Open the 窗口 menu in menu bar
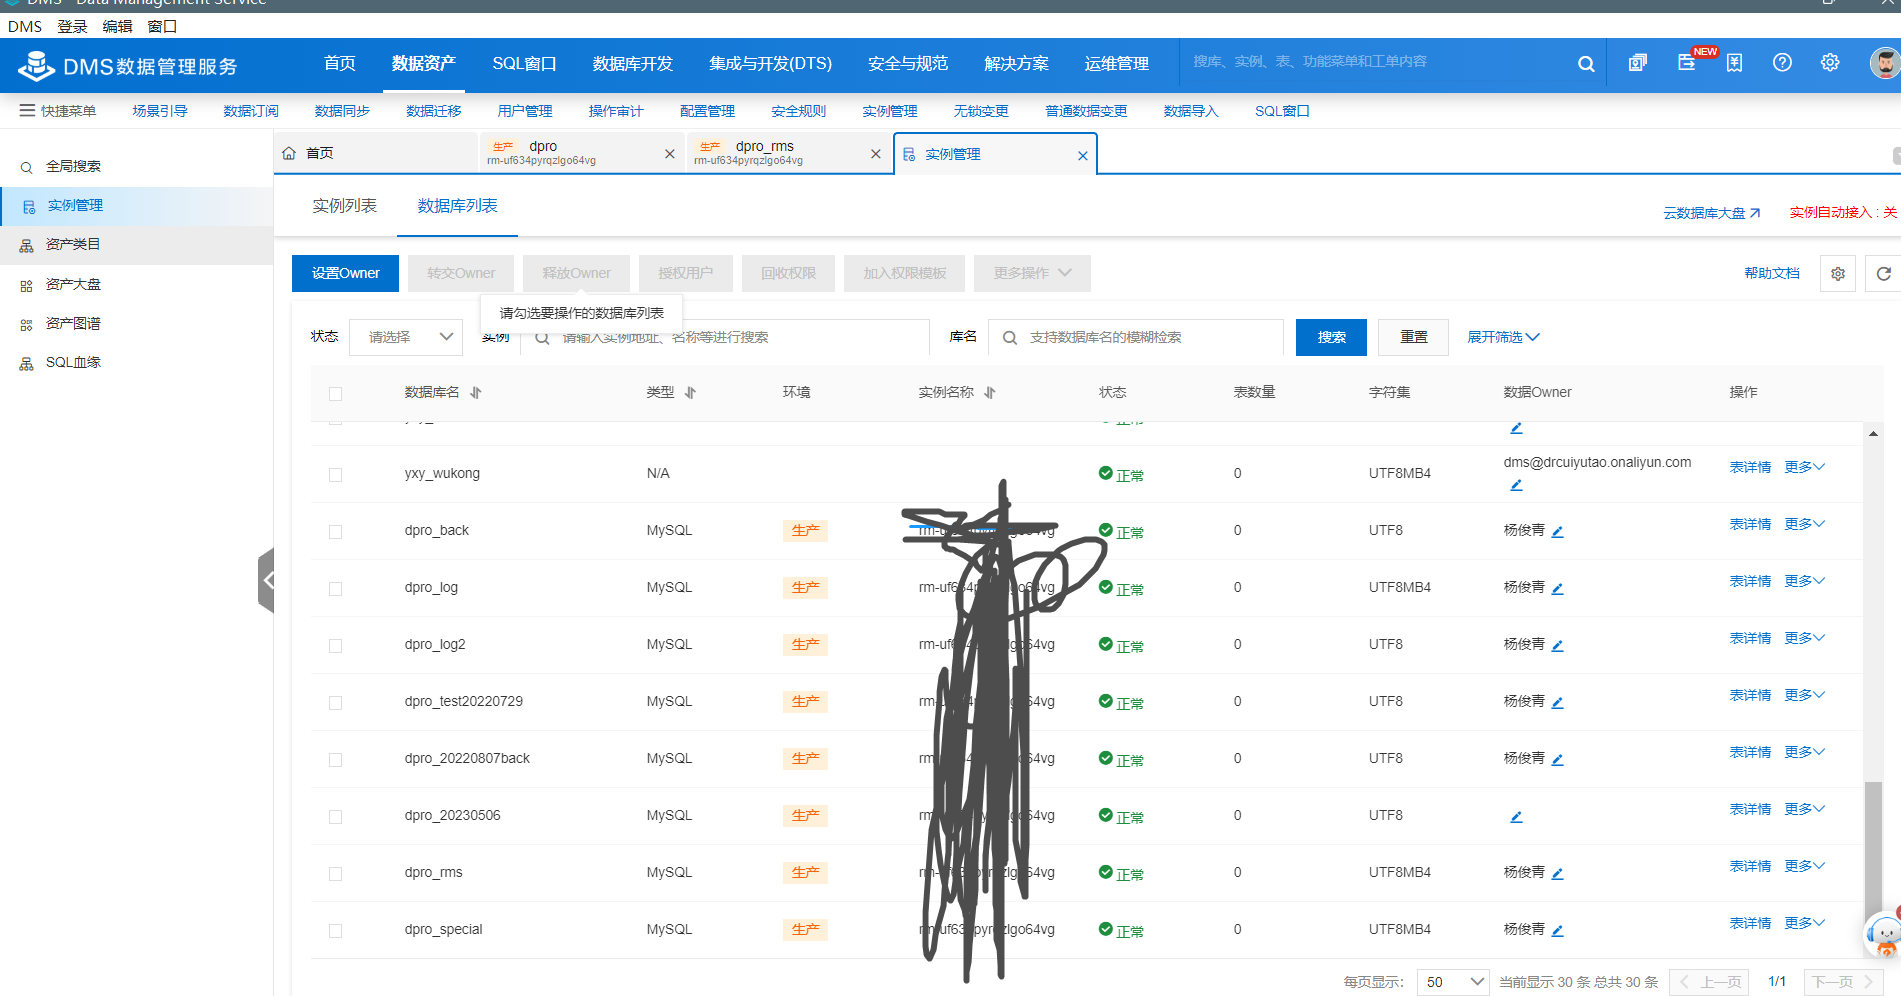 point(162,27)
